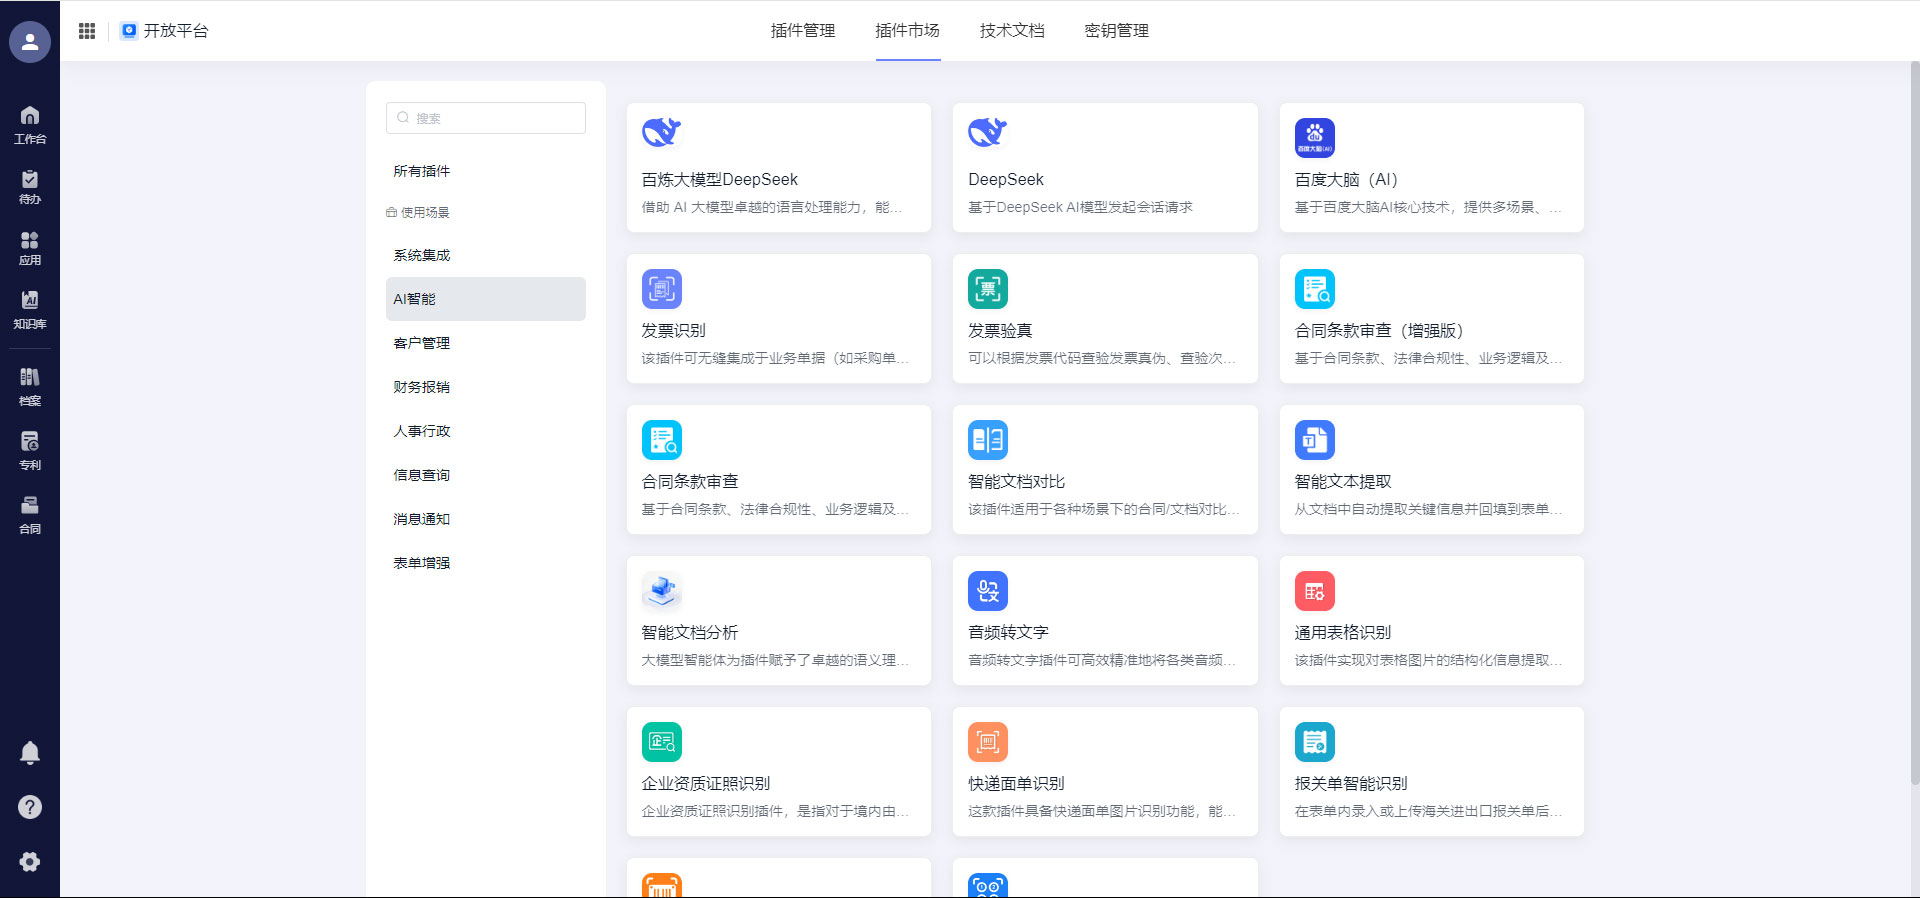The width and height of the screenshot is (1920, 898).
Task: Open the 专利 patent sidebar icon
Action: click(x=30, y=450)
